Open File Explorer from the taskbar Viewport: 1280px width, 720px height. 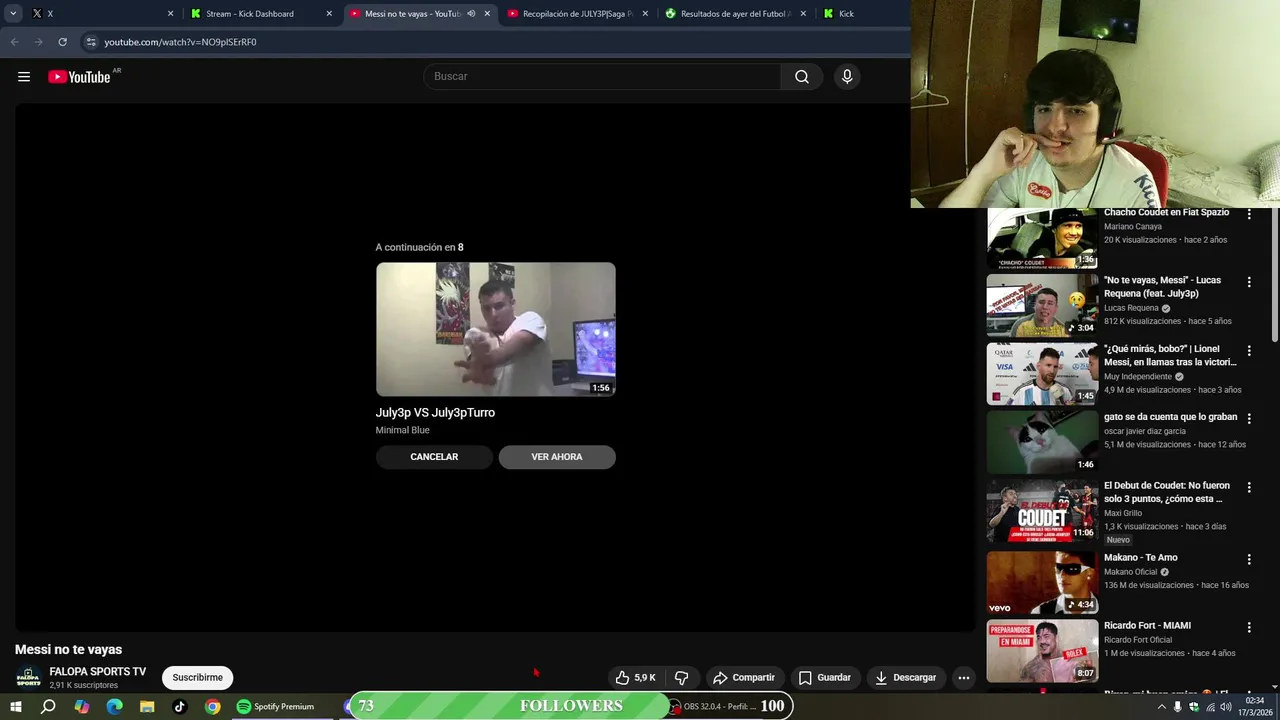[147, 706]
